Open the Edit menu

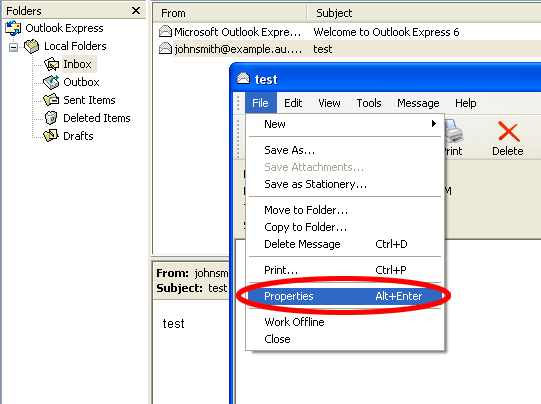coord(293,103)
